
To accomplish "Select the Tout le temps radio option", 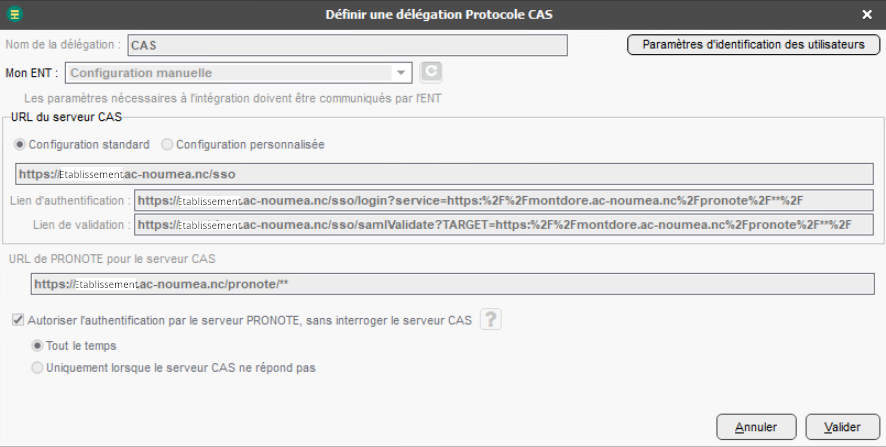I will tap(38, 345).
